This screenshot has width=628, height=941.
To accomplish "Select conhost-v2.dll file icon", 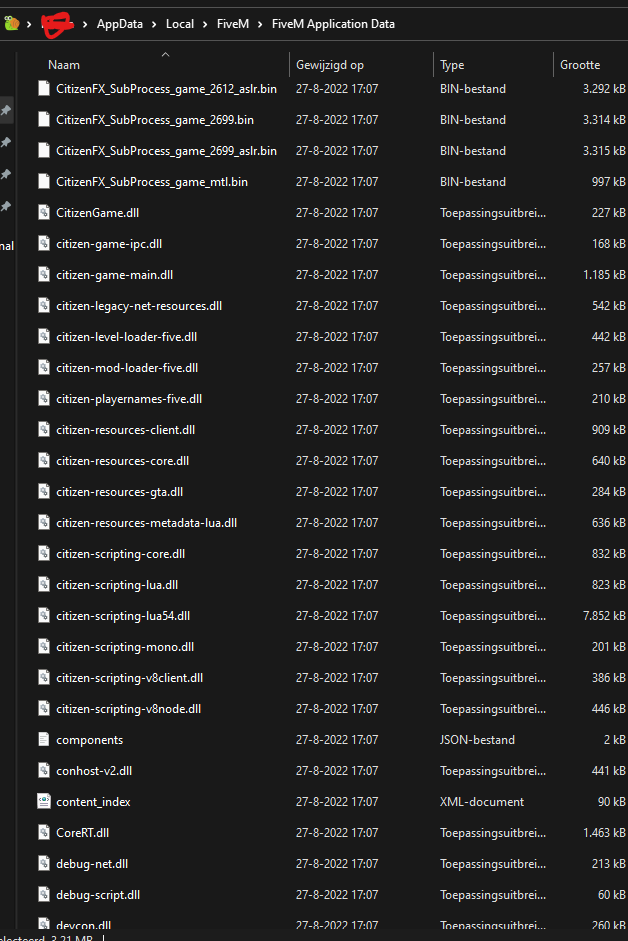I will 44,771.
